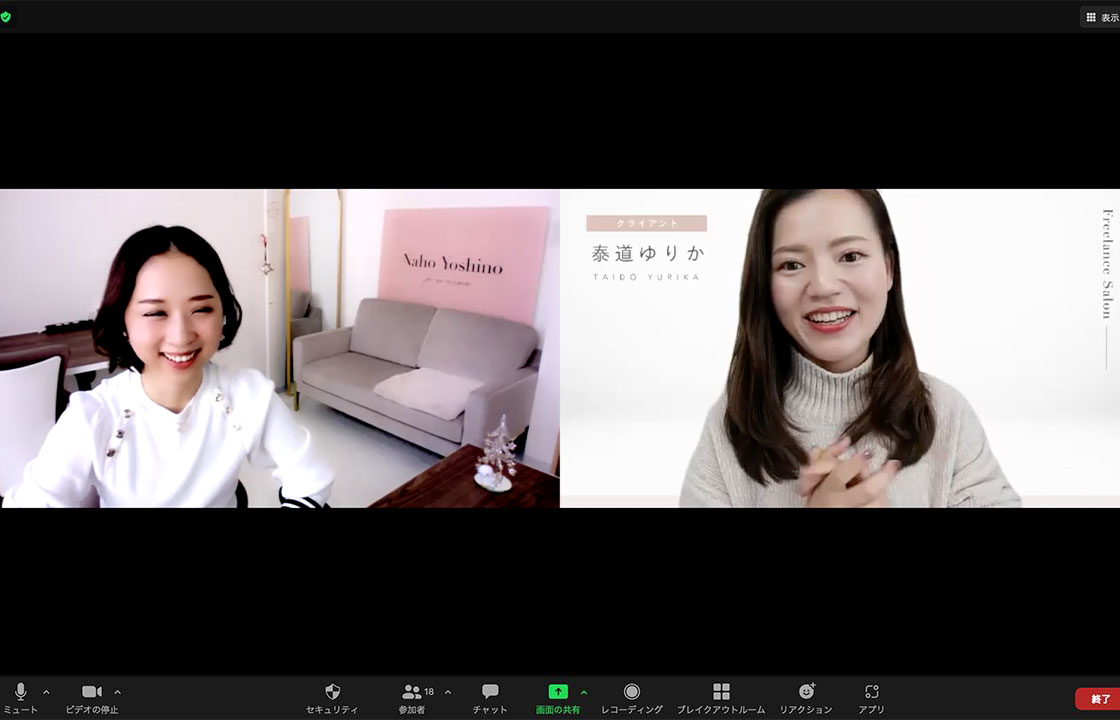Open Breakout Rooms
This screenshot has height=720, width=1120.
(x=721, y=692)
